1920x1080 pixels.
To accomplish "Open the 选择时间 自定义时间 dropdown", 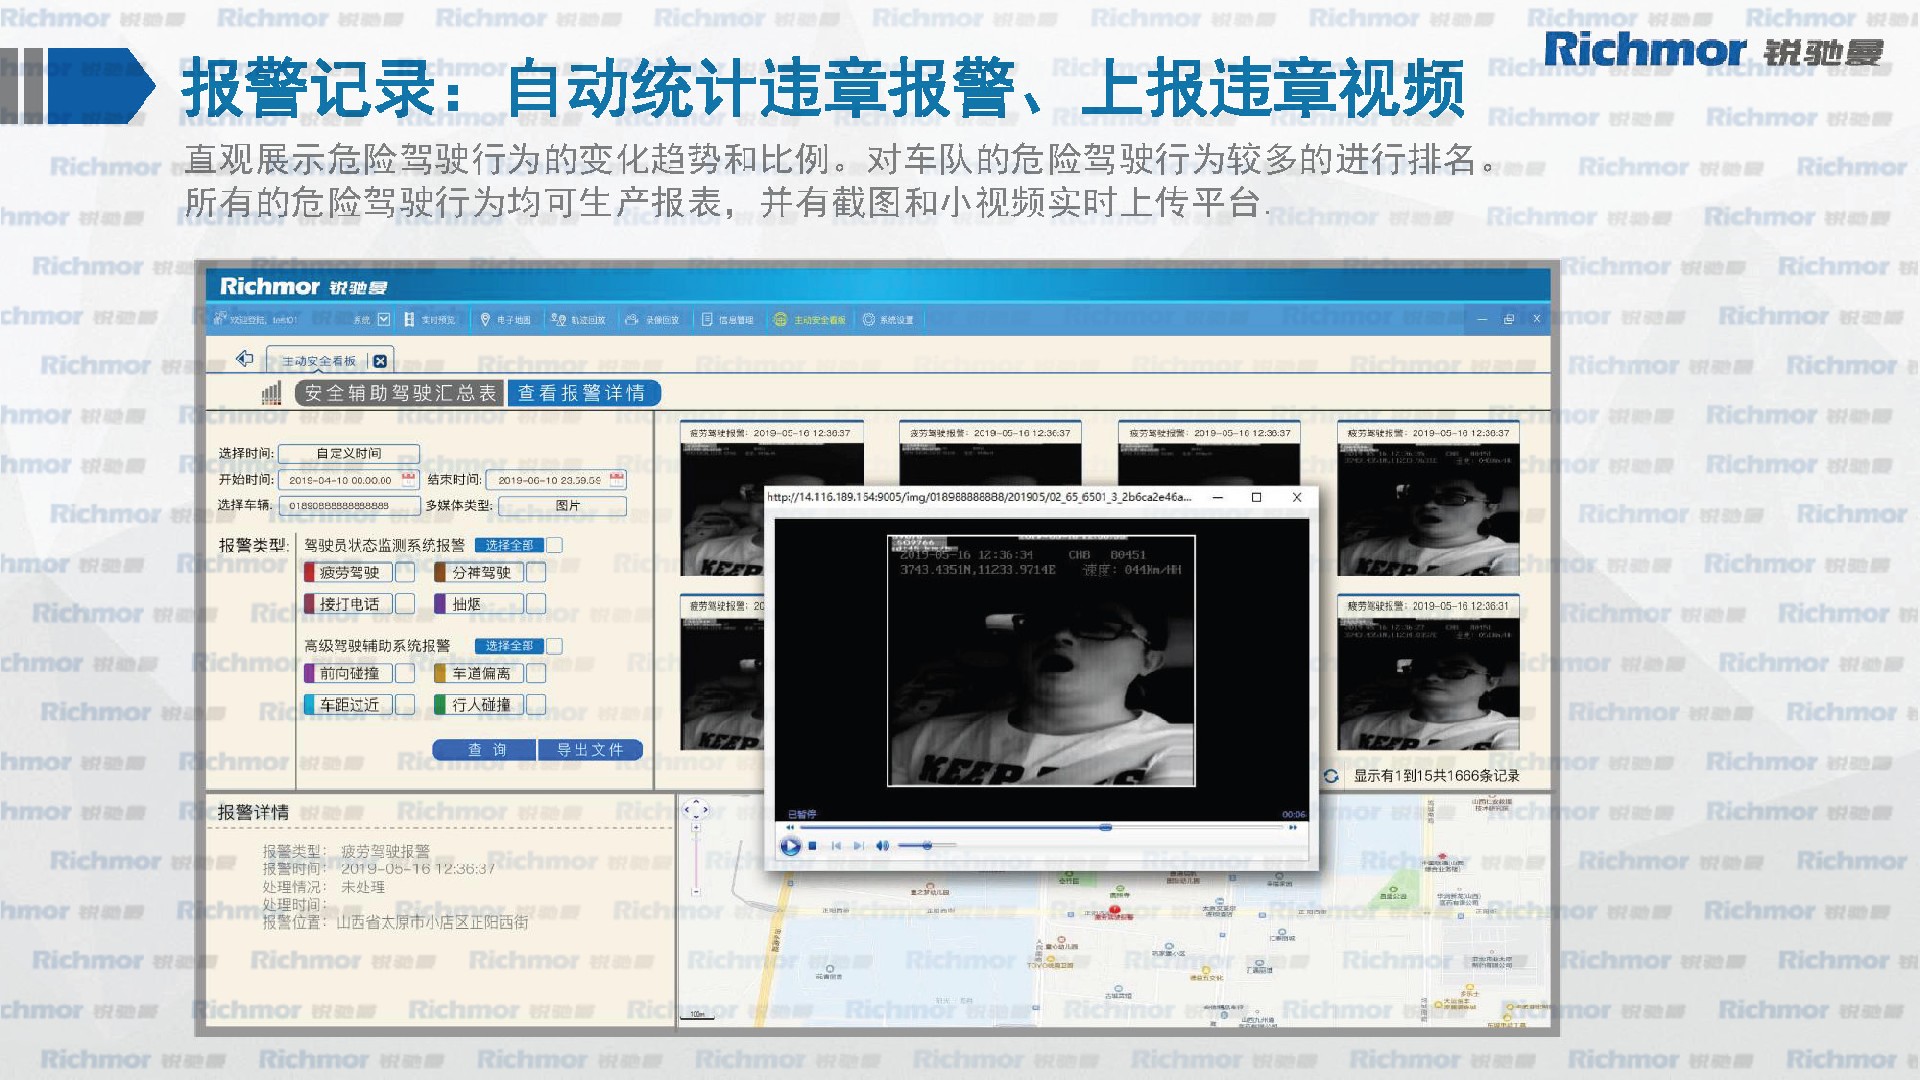I will coord(349,454).
